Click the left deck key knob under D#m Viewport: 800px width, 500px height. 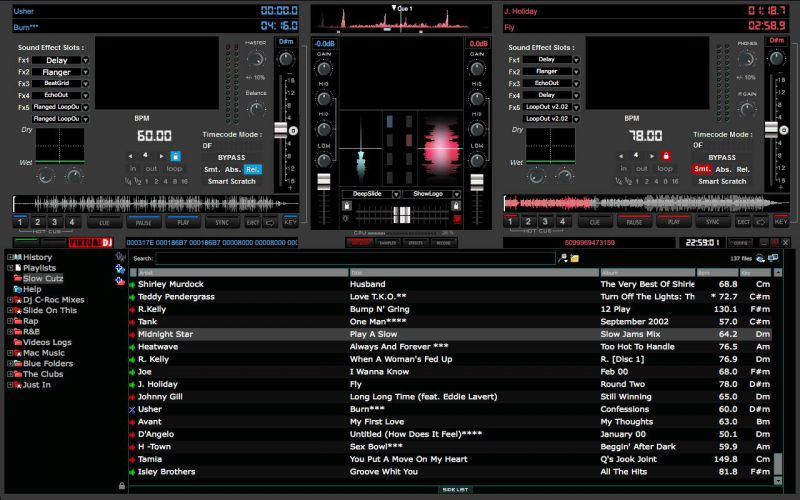pos(286,59)
